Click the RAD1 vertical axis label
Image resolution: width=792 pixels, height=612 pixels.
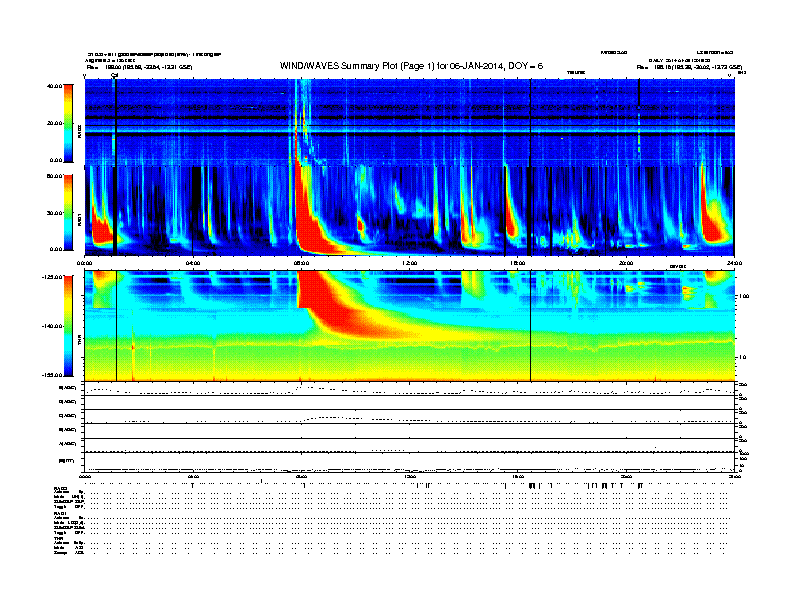(x=79, y=220)
